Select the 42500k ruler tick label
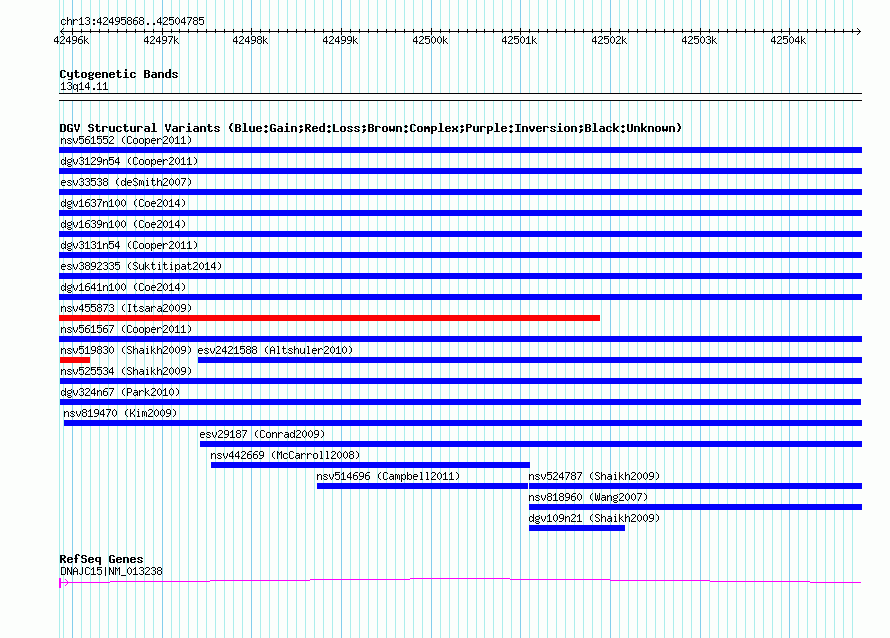 (430, 40)
